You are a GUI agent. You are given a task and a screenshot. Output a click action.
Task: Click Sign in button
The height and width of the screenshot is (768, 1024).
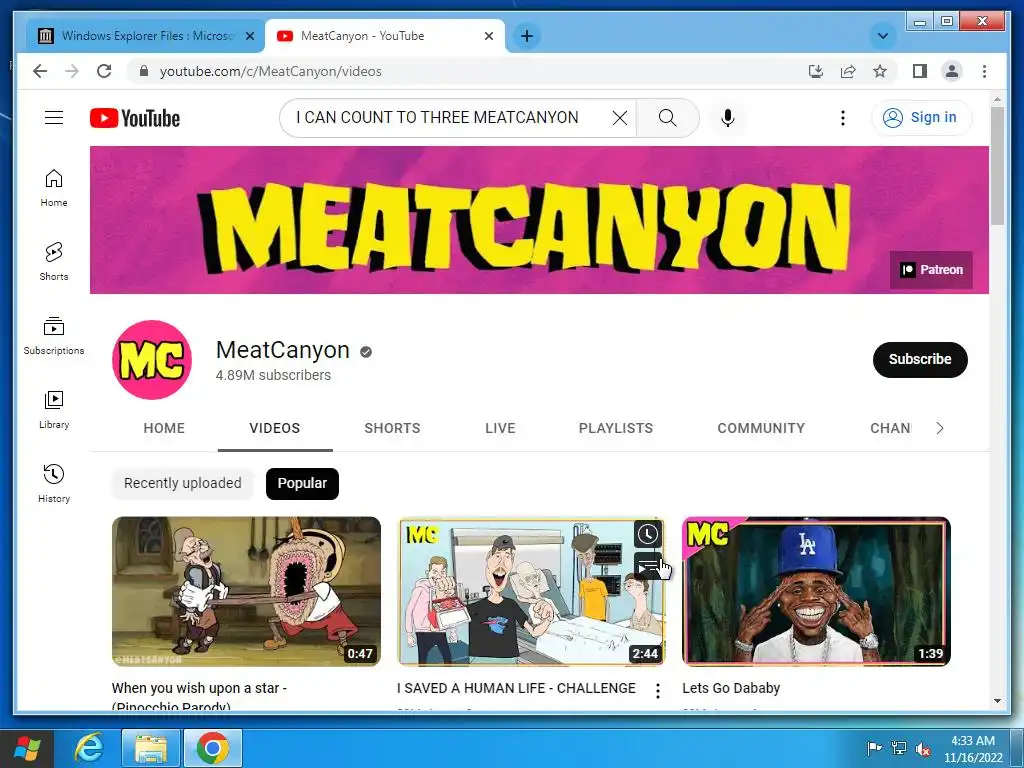[x=921, y=118]
